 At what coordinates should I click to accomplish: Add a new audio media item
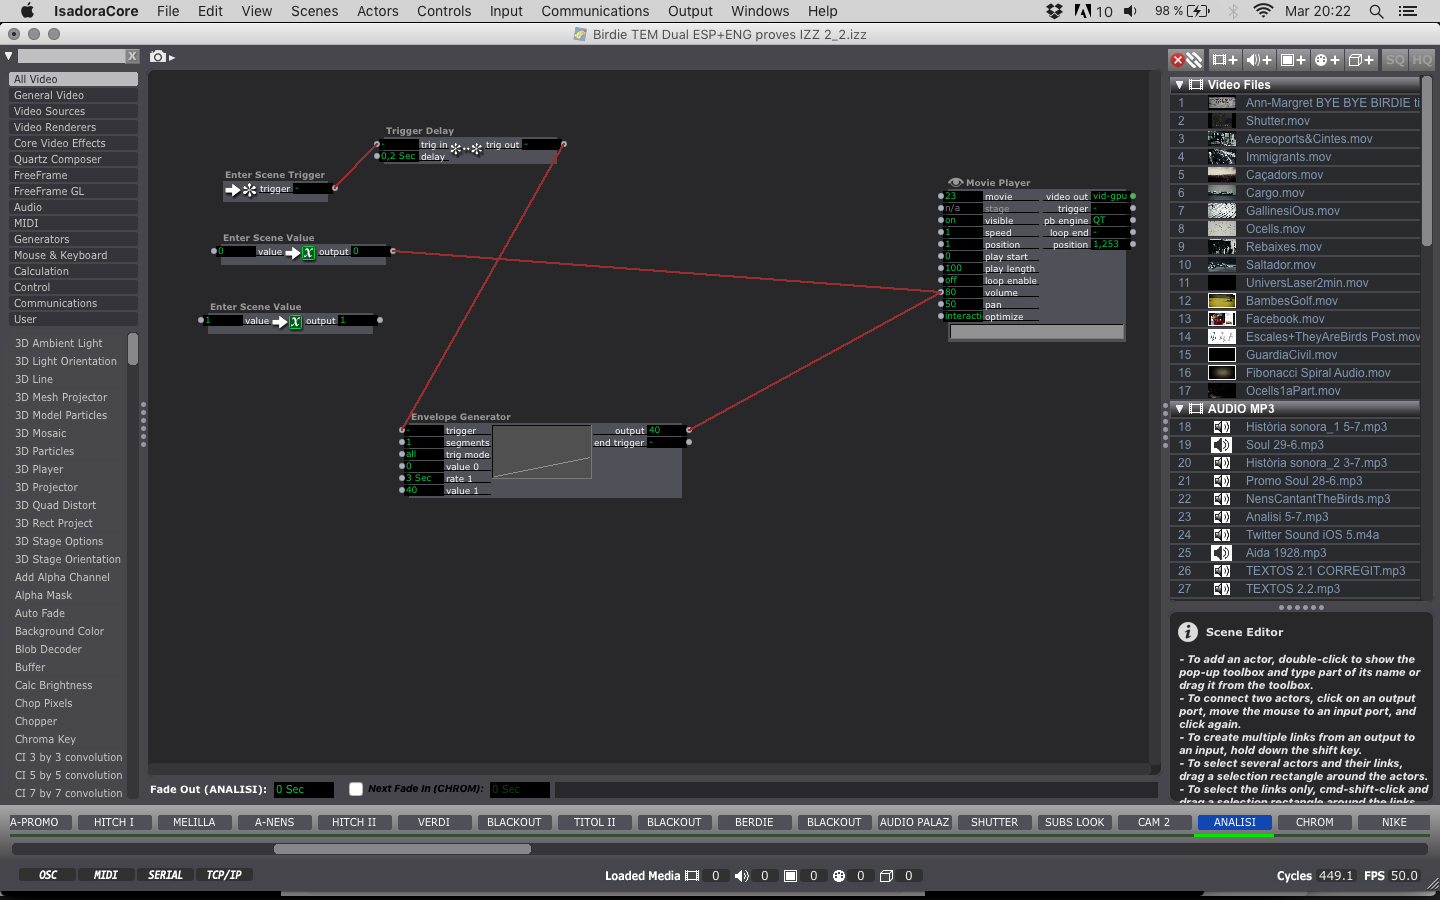tap(1259, 60)
